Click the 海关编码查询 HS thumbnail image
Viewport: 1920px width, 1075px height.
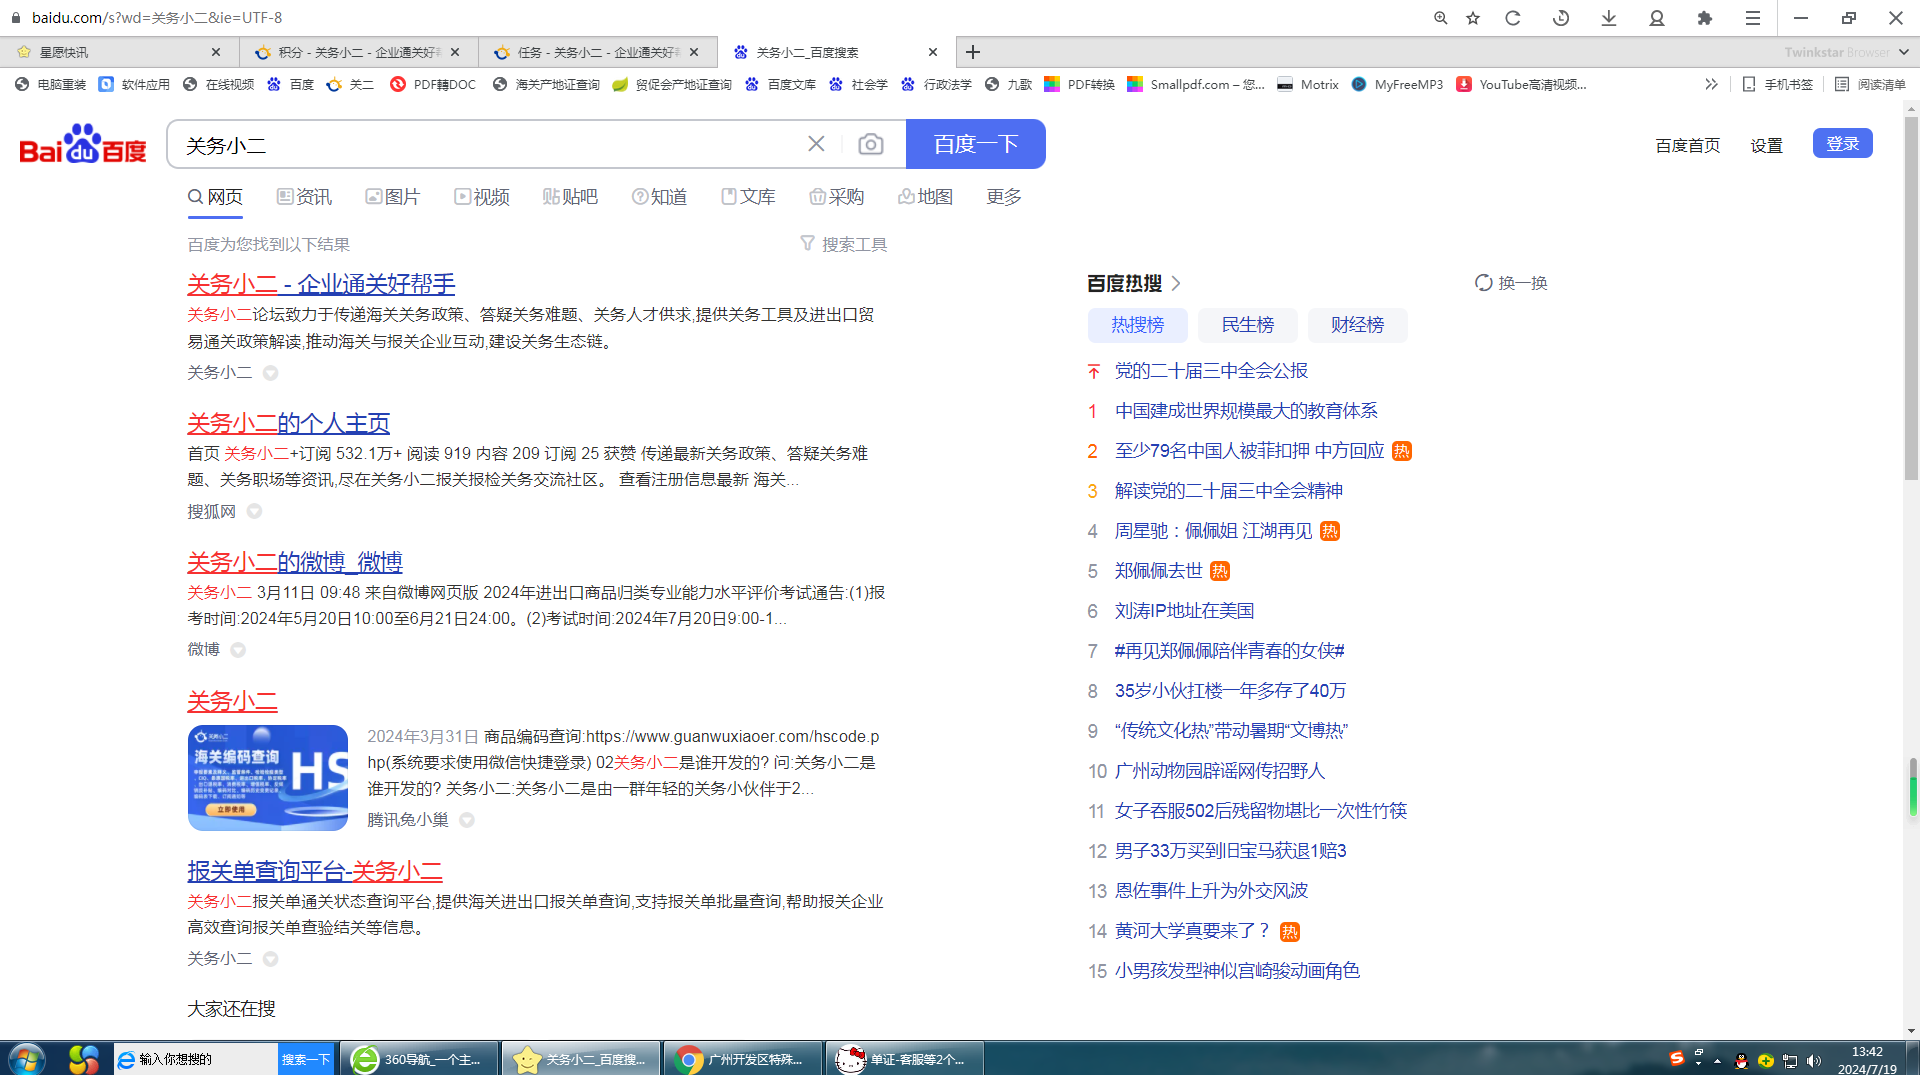268,778
